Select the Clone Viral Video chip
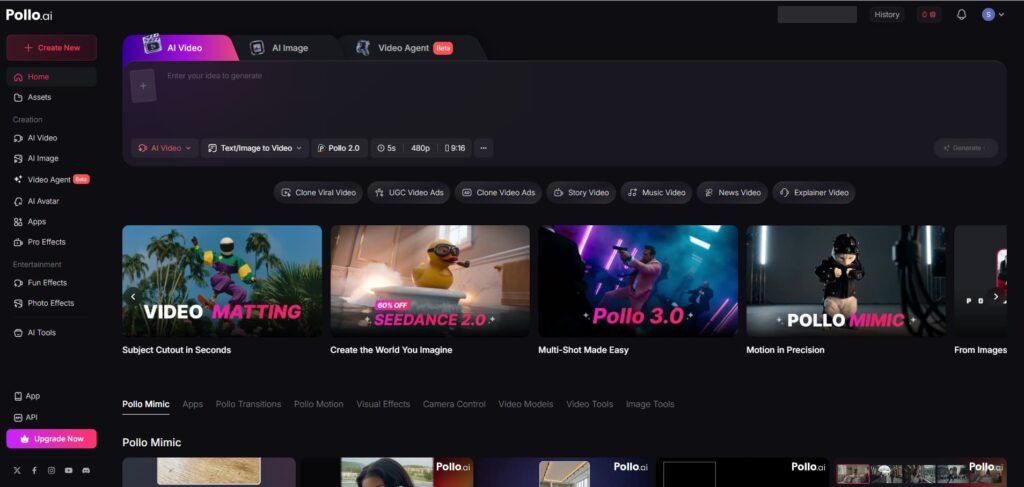 pos(318,193)
